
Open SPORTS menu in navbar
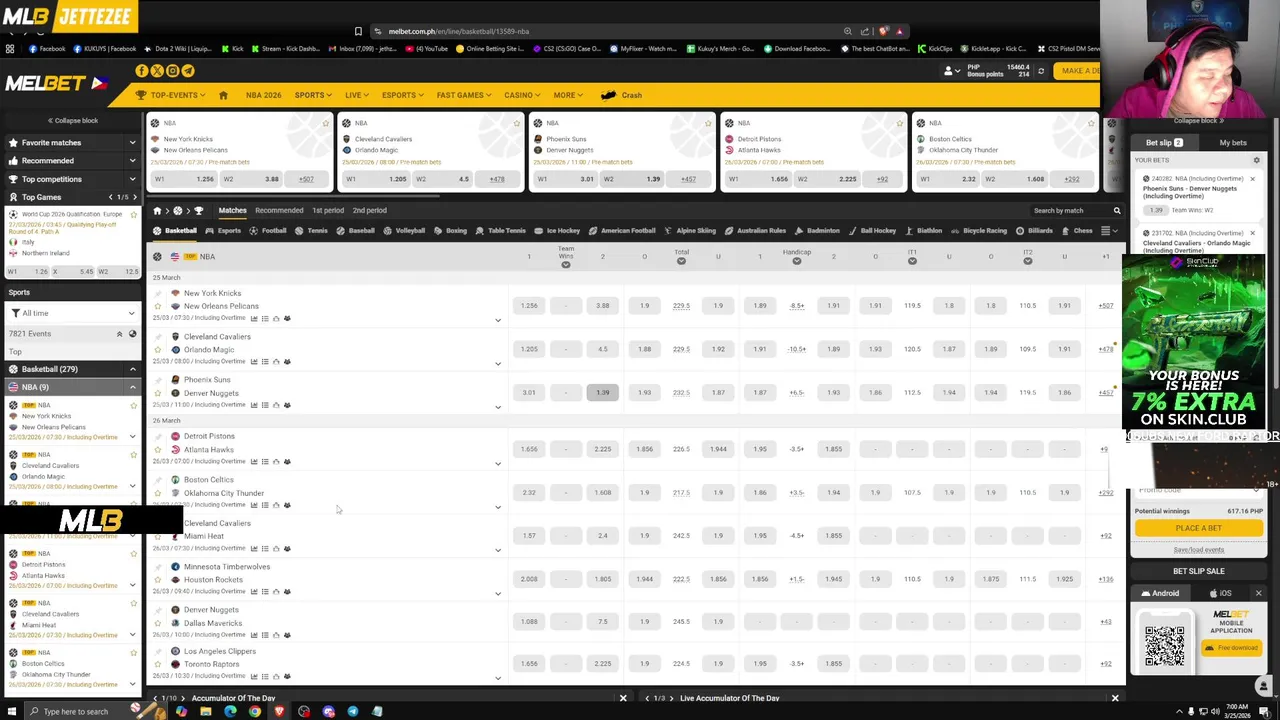coord(313,95)
